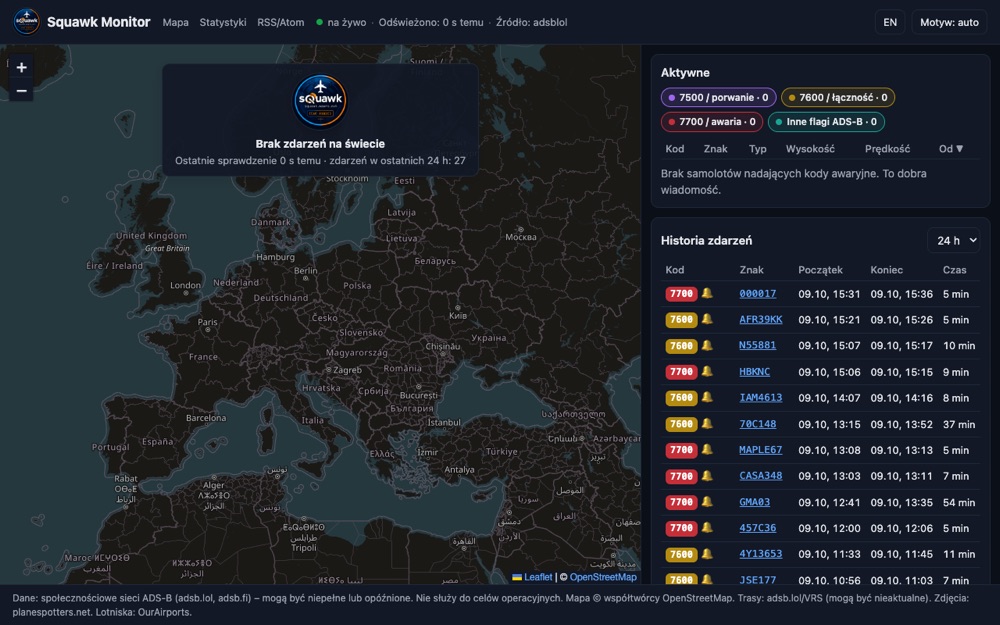Click the Historia zdarzeń panel heading
The image size is (1000, 625).
[706, 240]
